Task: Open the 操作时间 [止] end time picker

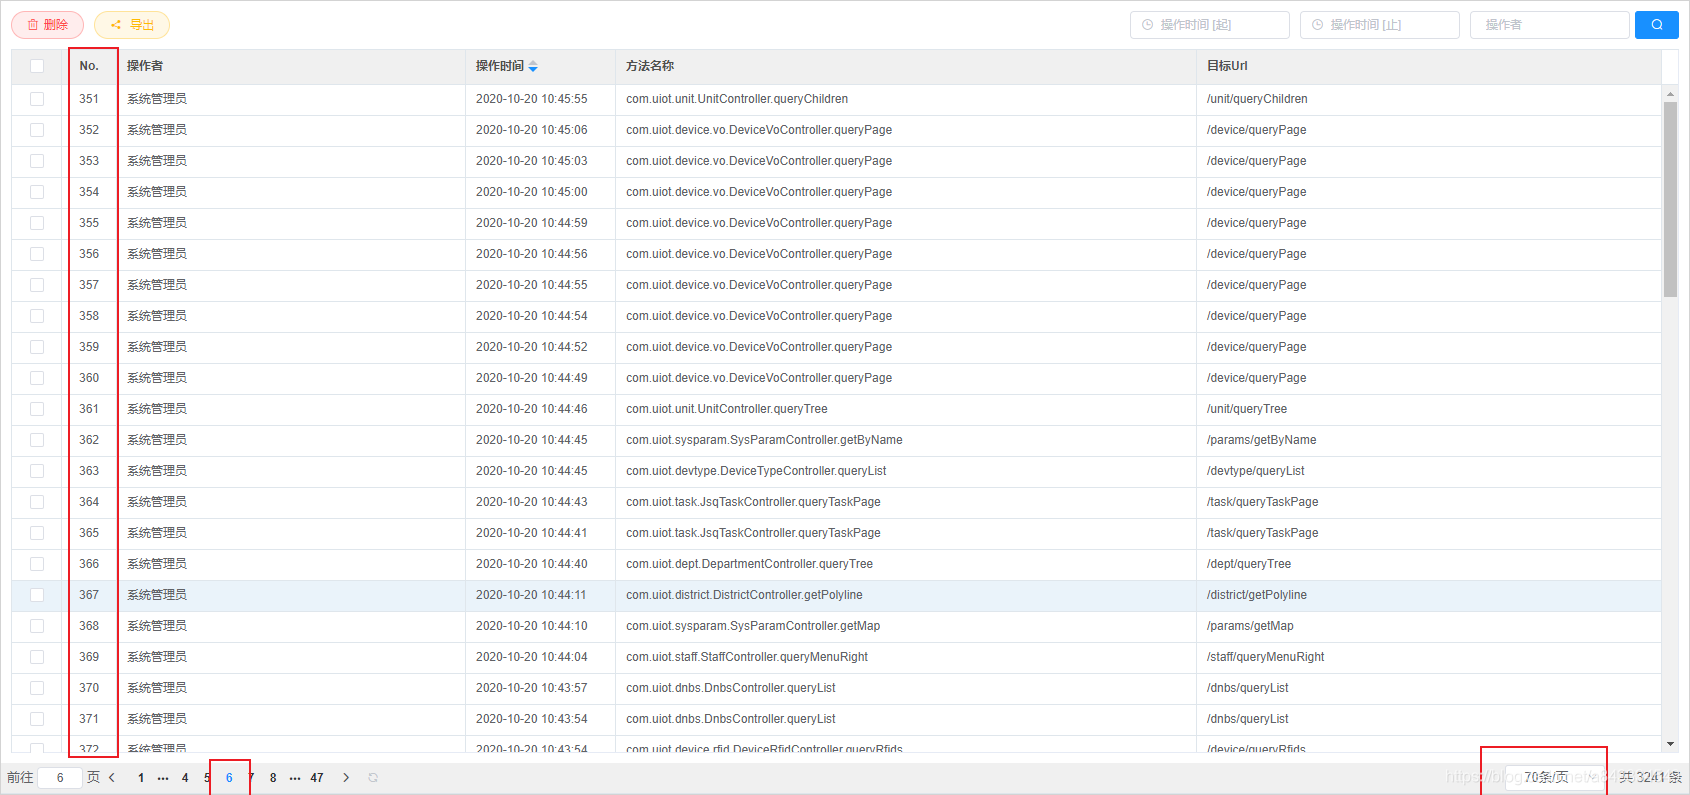Action: [1380, 25]
